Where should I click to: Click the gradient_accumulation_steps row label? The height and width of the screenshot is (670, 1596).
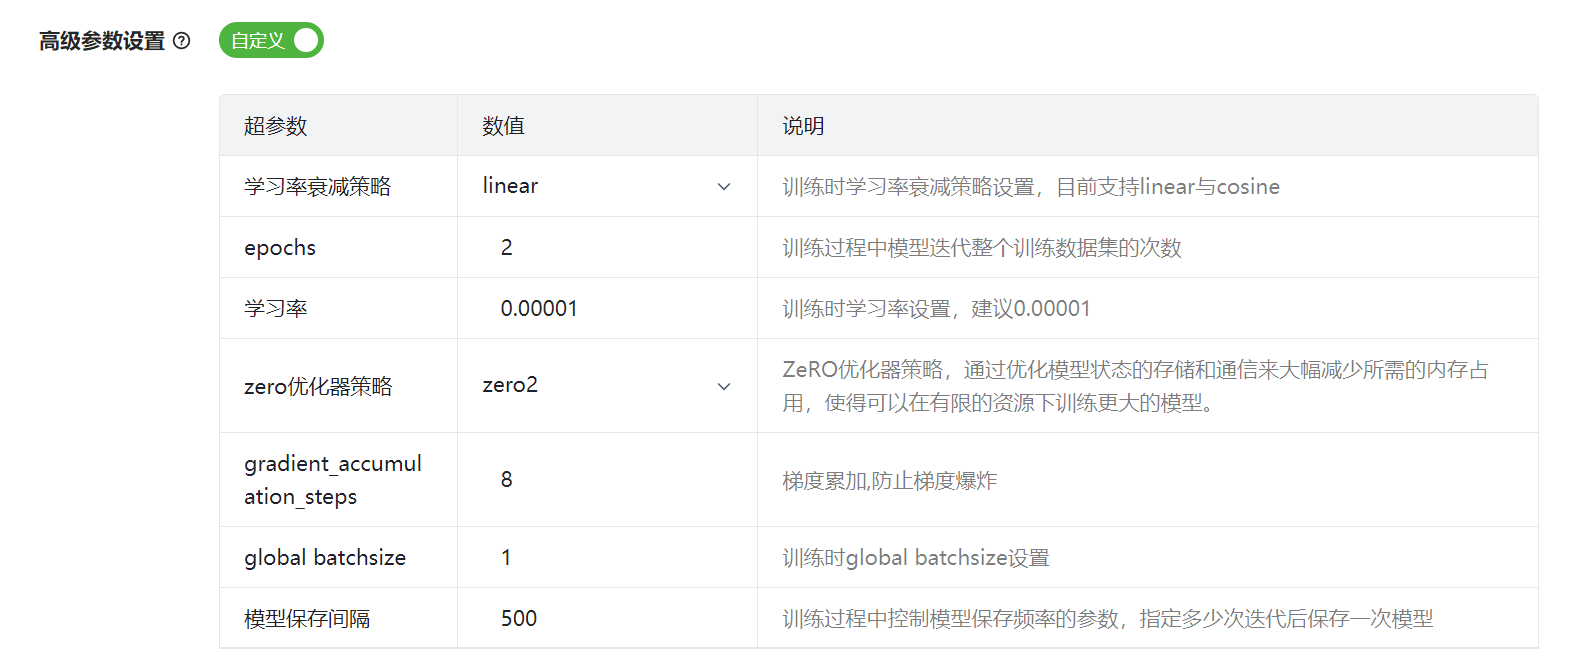(333, 480)
